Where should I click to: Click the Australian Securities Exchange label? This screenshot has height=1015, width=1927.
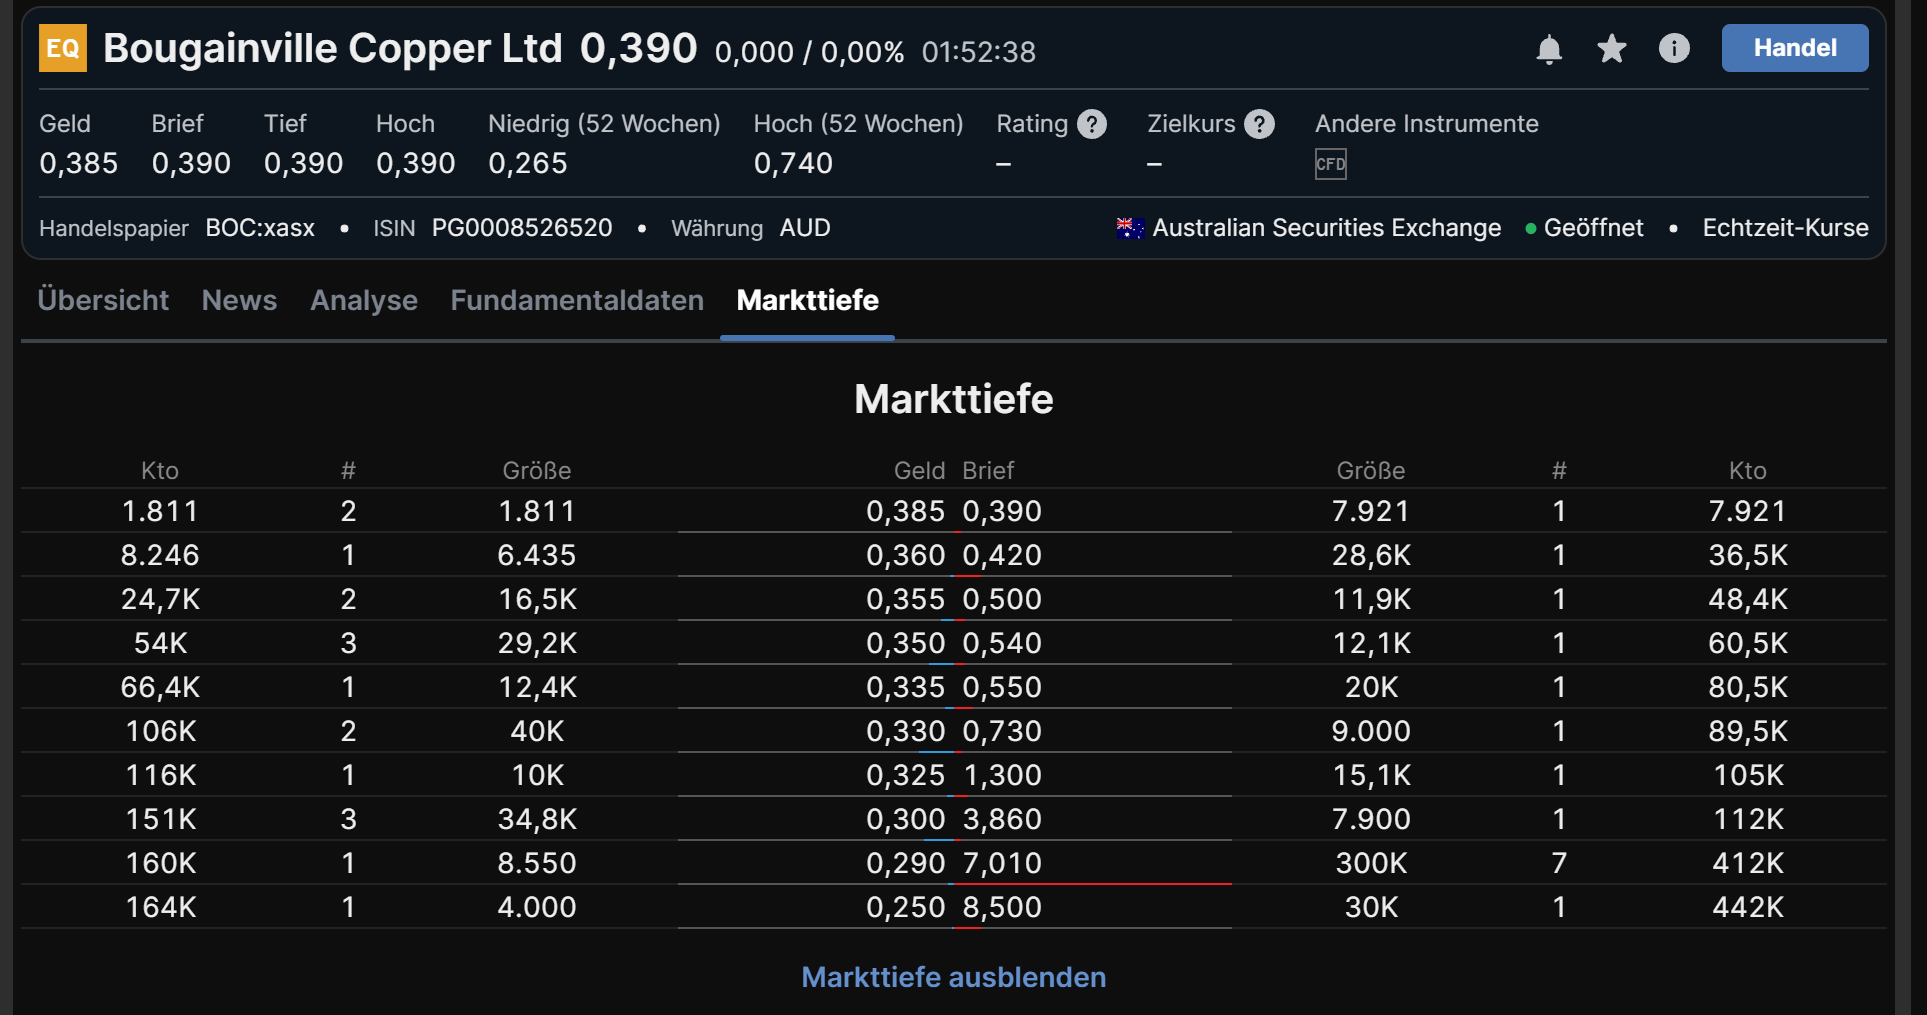(1327, 228)
